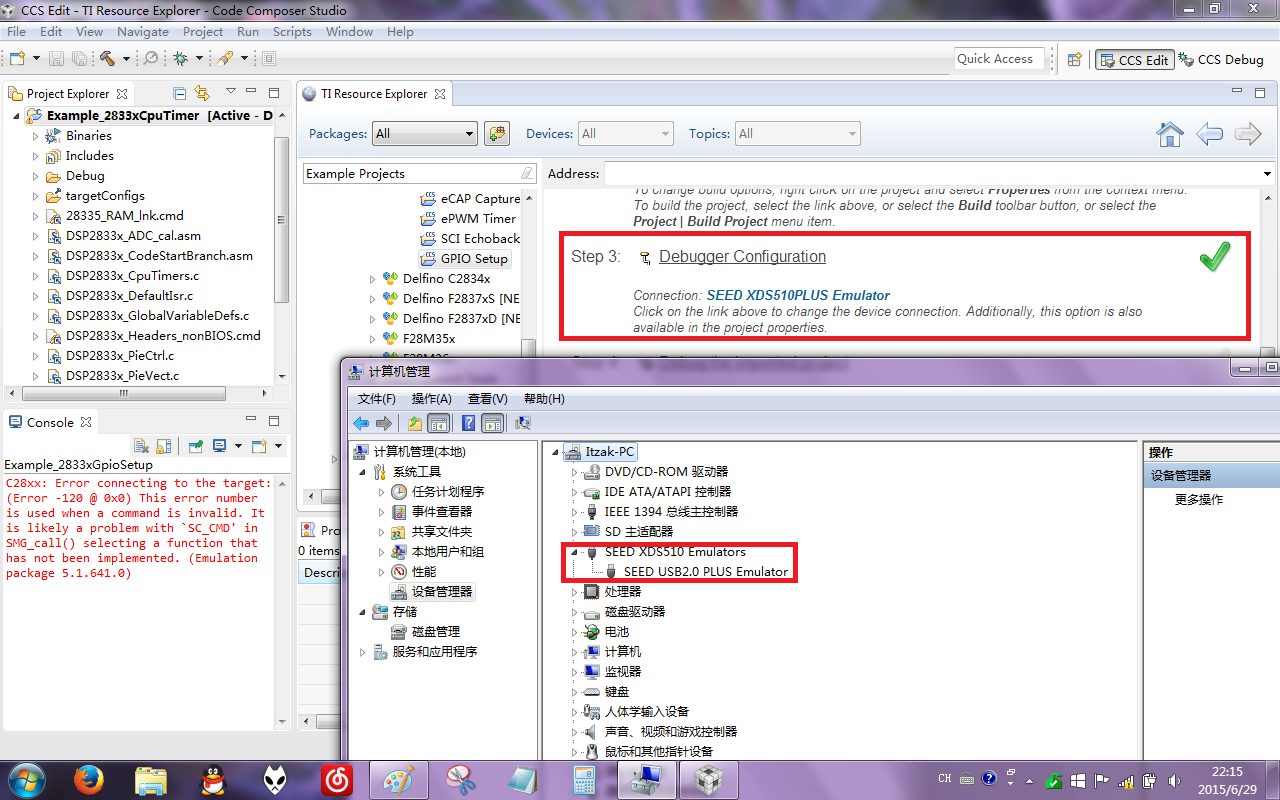Select 28335_RAM_lnk.cmd file

tap(124, 216)
